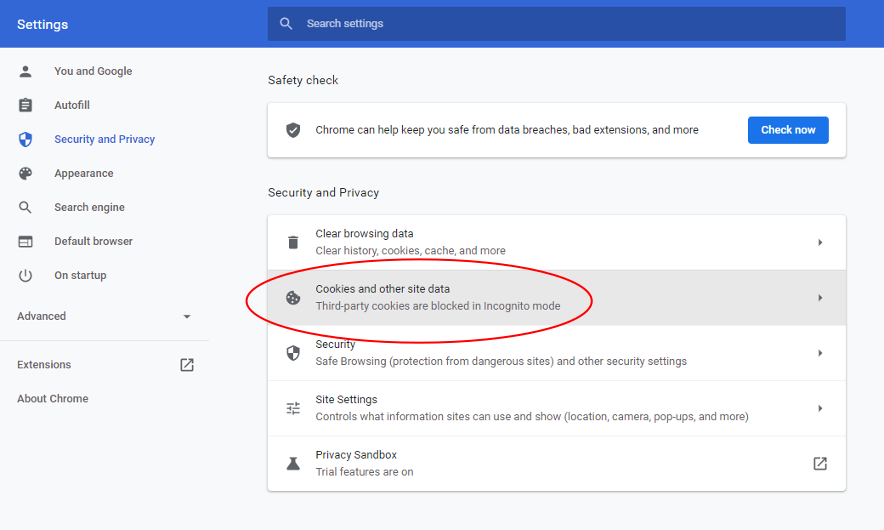This screenshot has height=530, width=884.
Task: Click the Site Settings sliders icon
Action: click(x=293, y=408)
